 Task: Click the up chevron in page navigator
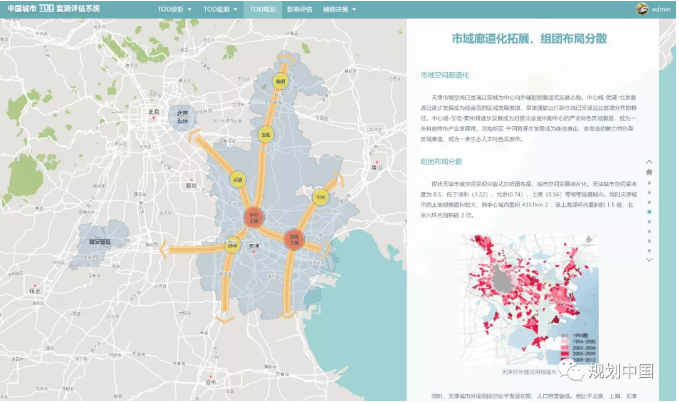649,160
